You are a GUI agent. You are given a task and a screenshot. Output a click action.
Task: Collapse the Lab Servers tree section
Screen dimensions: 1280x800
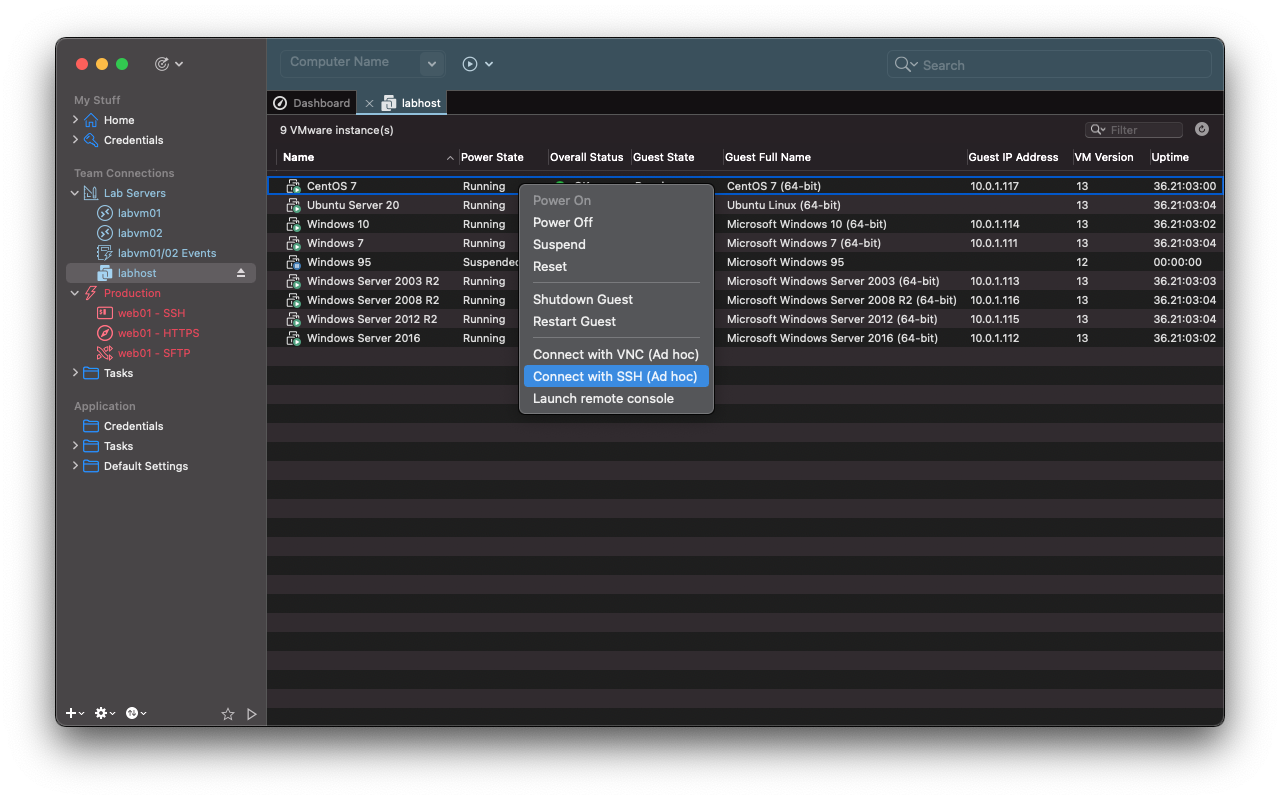pyautogui.click(x=75, y=192)
